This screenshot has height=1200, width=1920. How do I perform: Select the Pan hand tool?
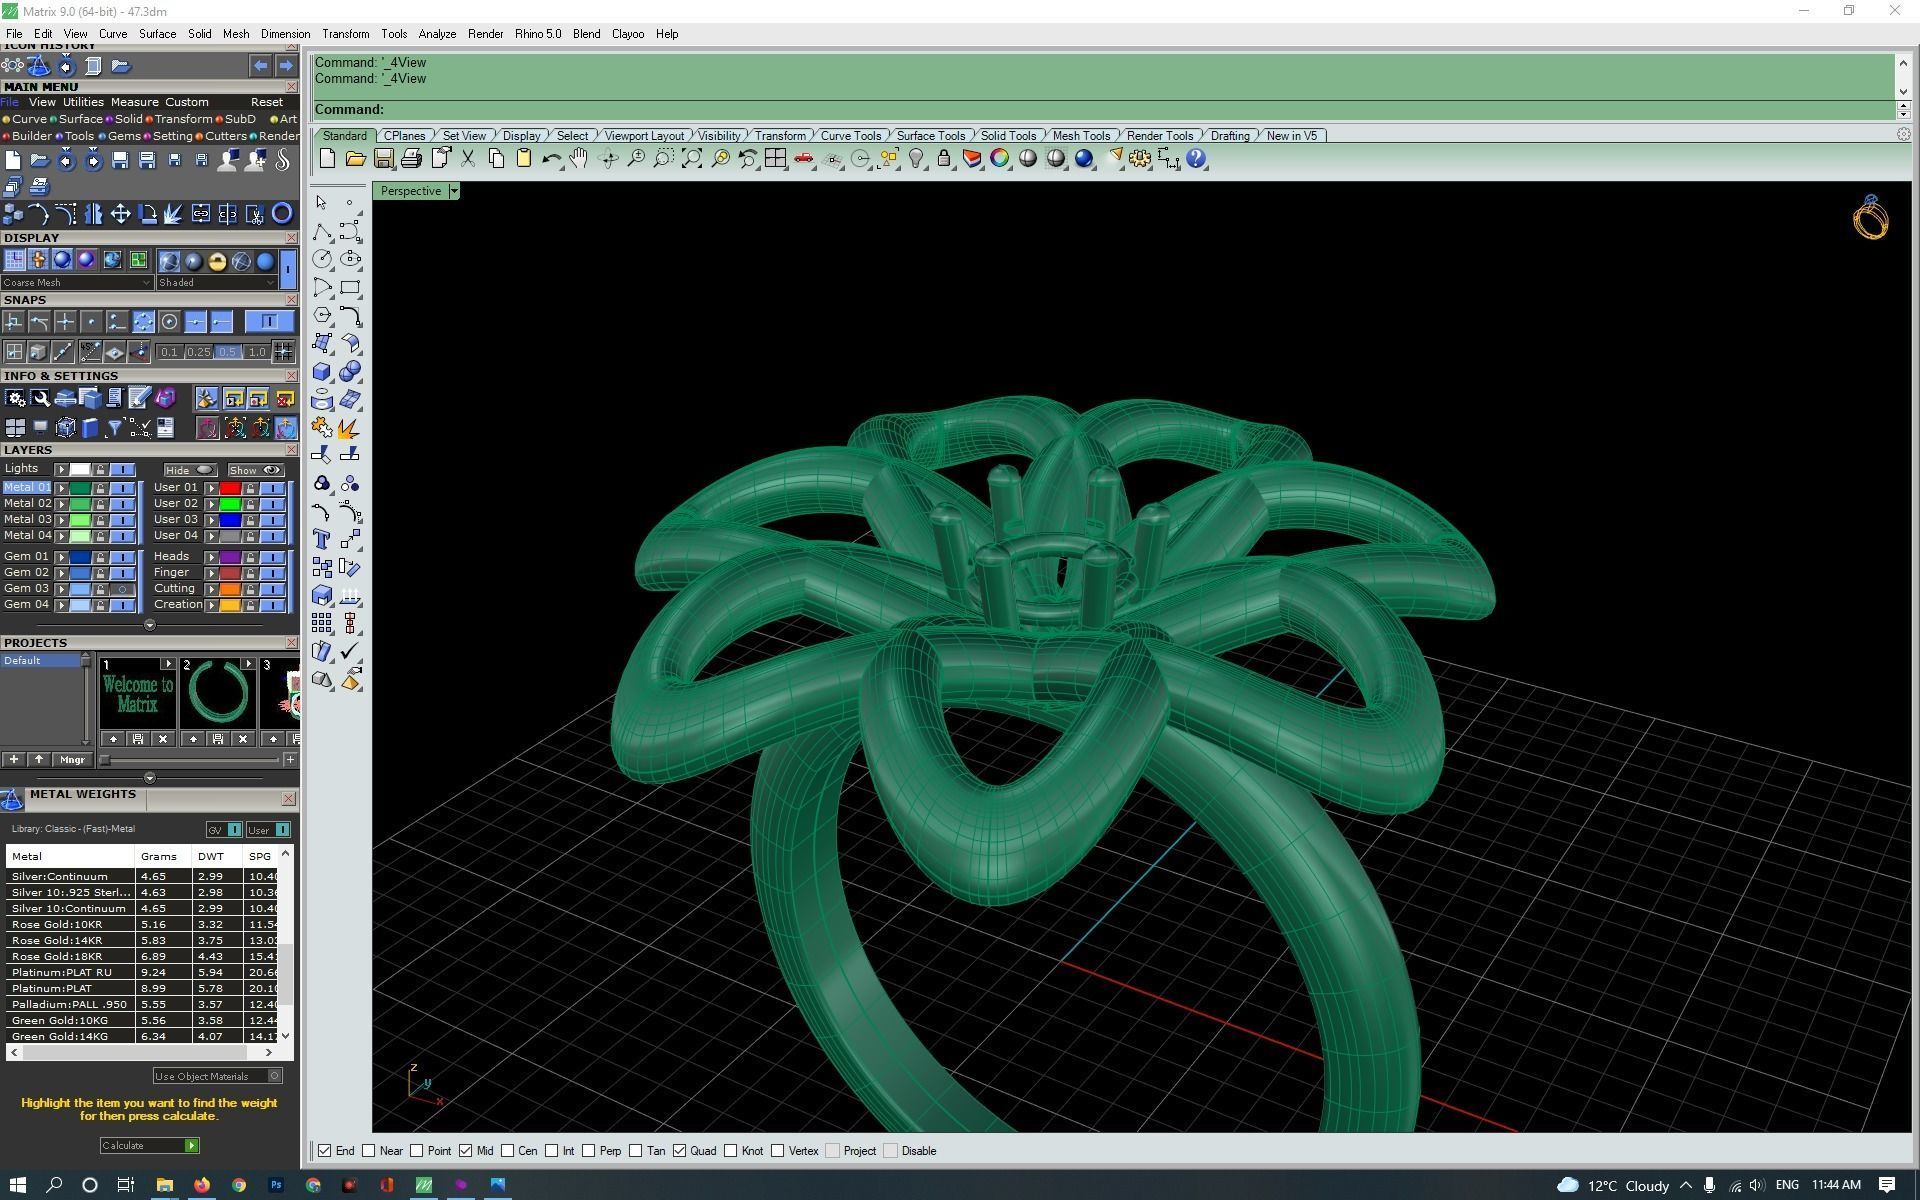tap(579, 159)
